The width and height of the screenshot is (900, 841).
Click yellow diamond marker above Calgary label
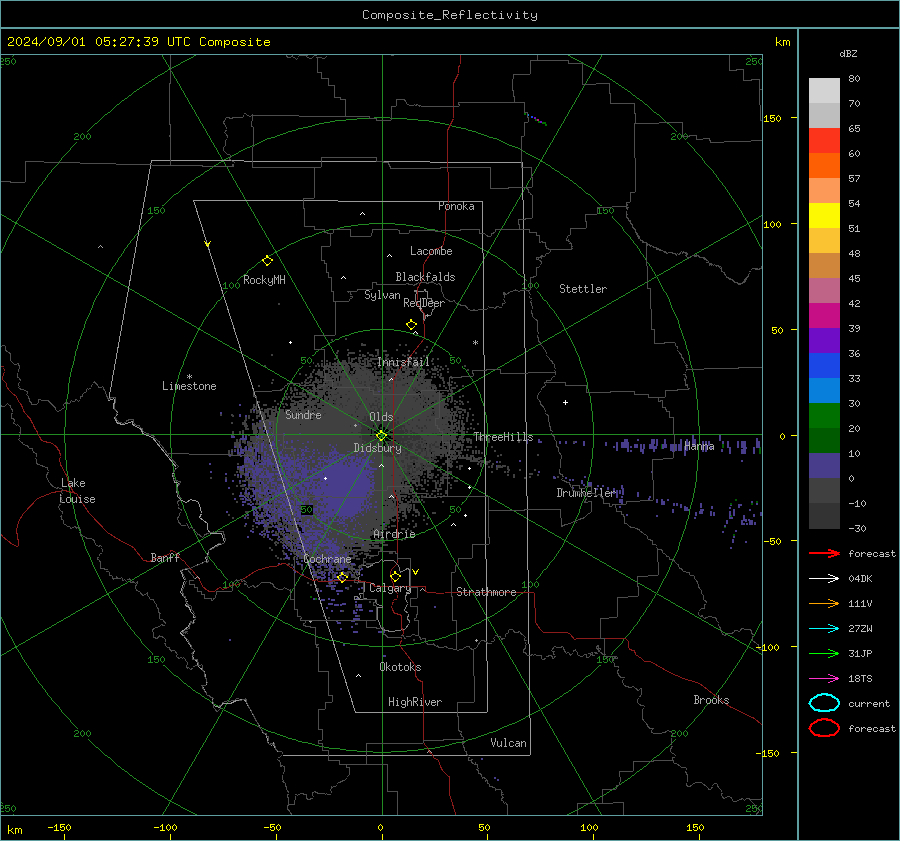395,576
